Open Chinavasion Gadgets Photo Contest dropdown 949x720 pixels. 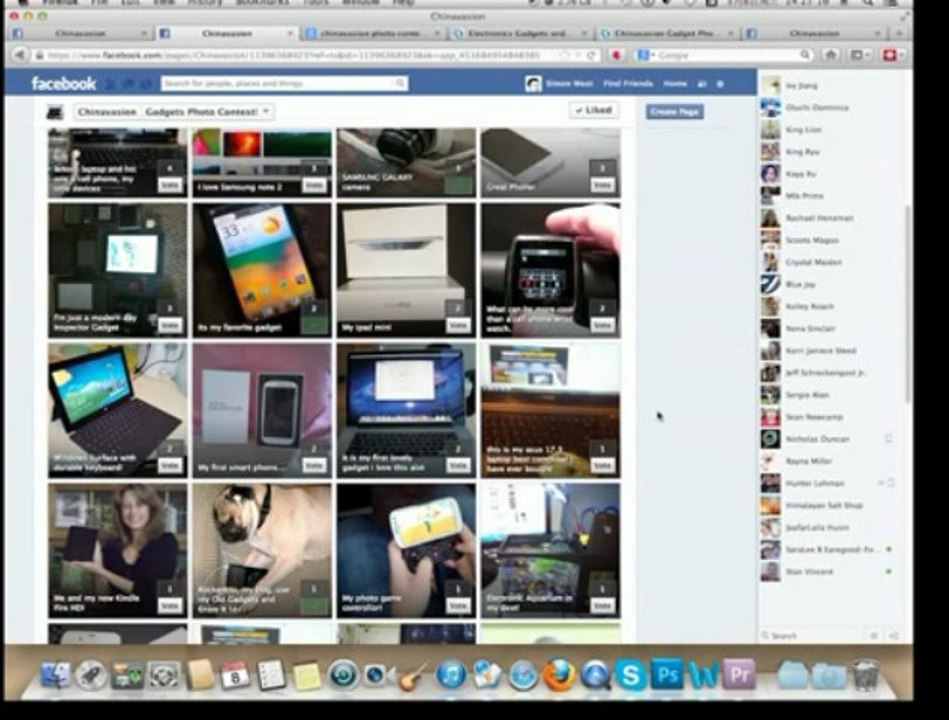pyautogui.click(x=174, y=112)
